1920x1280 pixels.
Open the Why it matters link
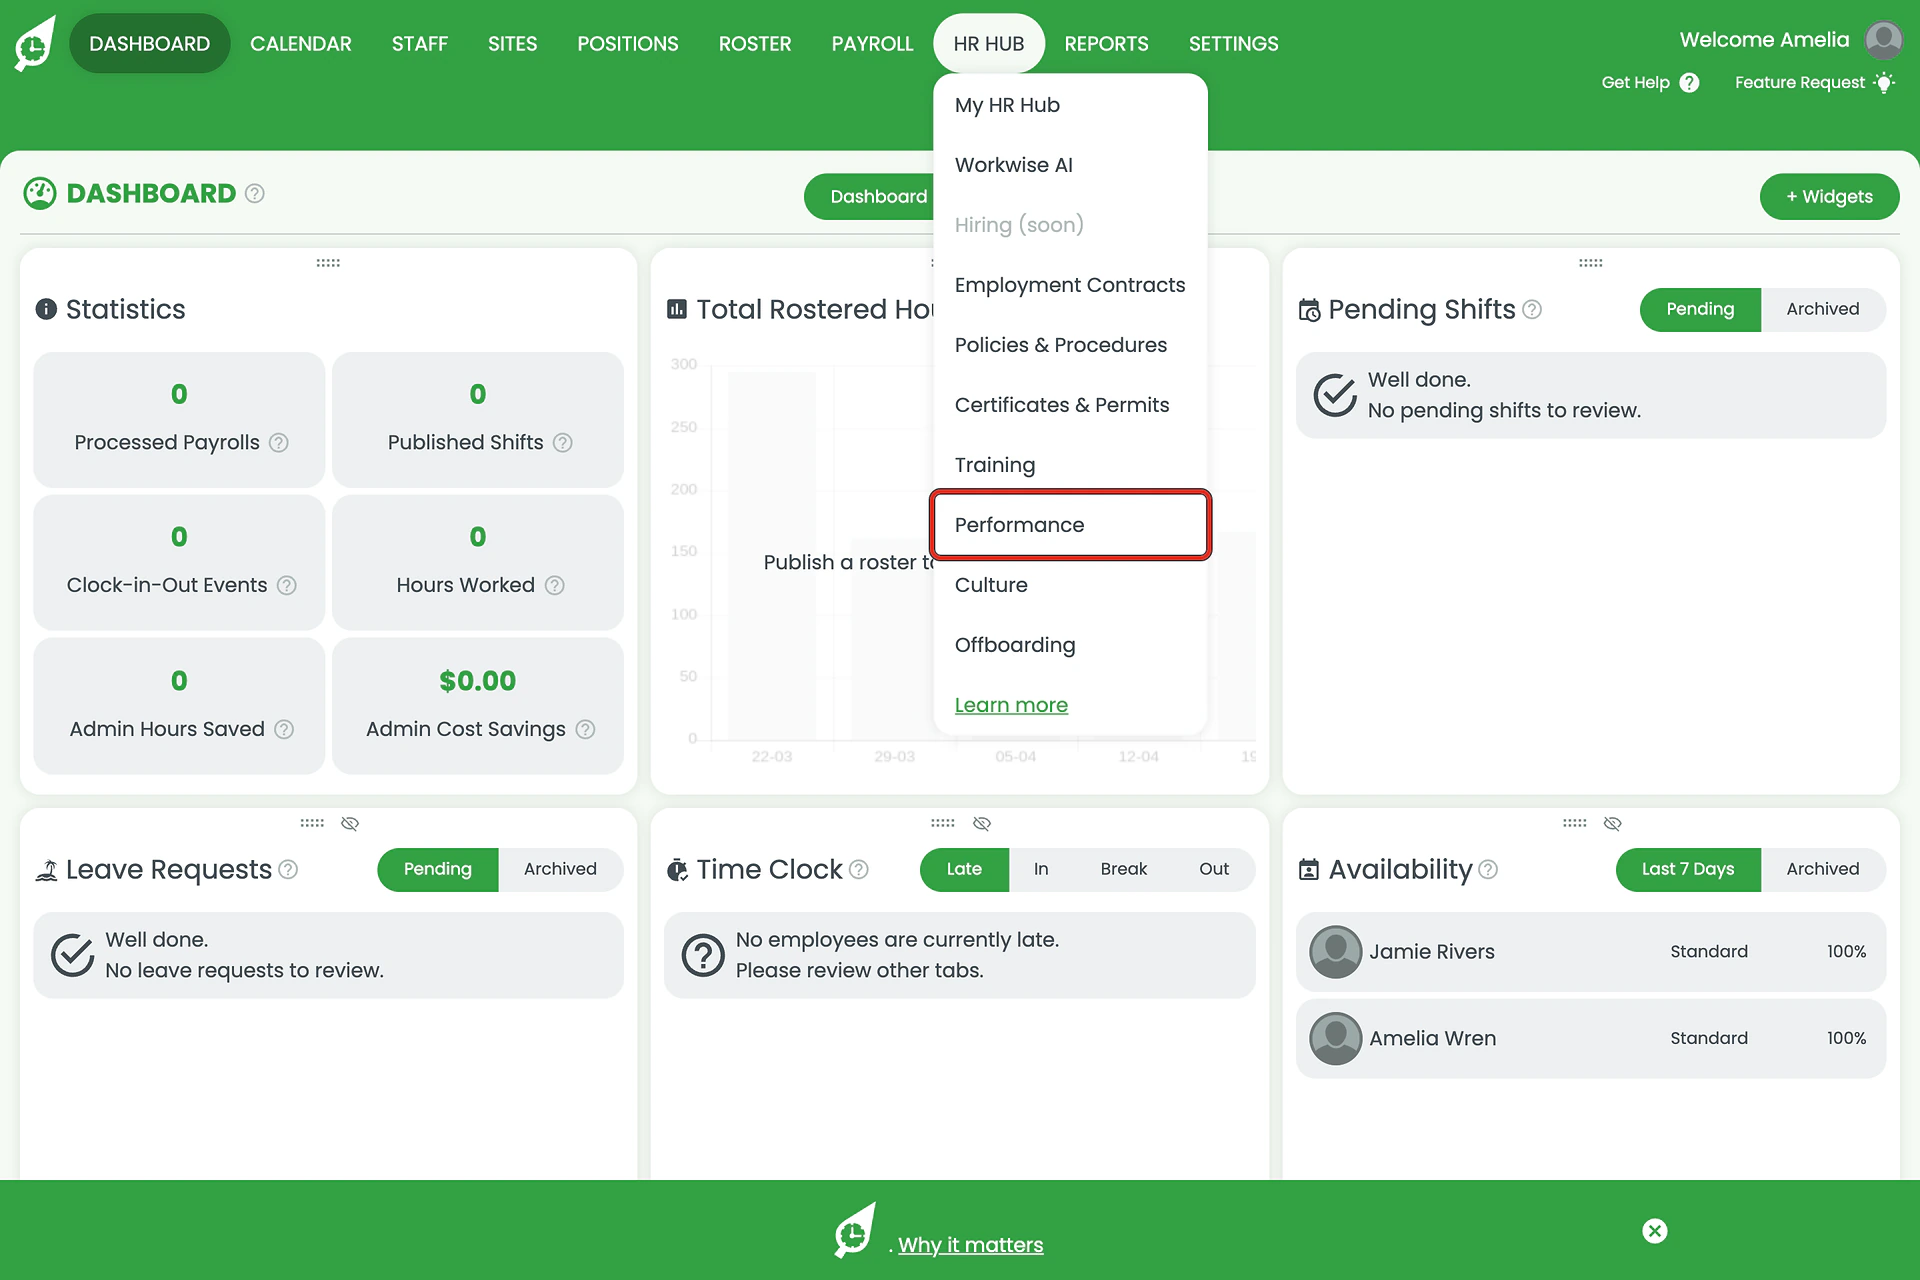pyautogui.click(x=970, y=1245)
